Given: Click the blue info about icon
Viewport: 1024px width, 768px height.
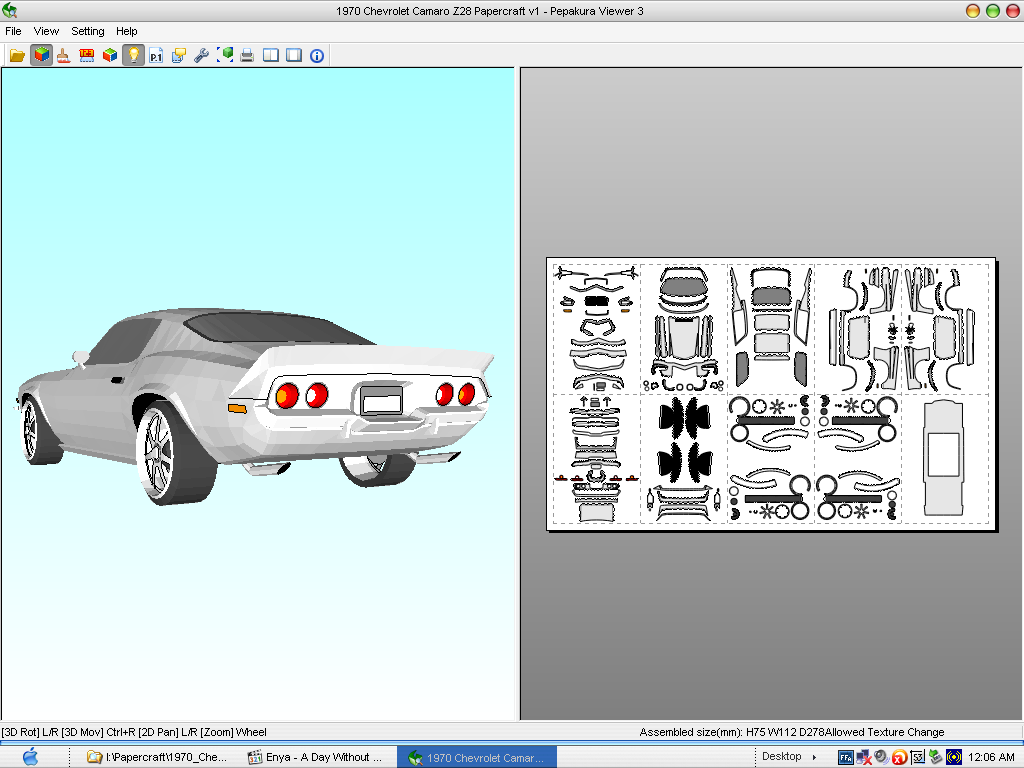Looking at the screenshot, I should click(x=317, y=56).
